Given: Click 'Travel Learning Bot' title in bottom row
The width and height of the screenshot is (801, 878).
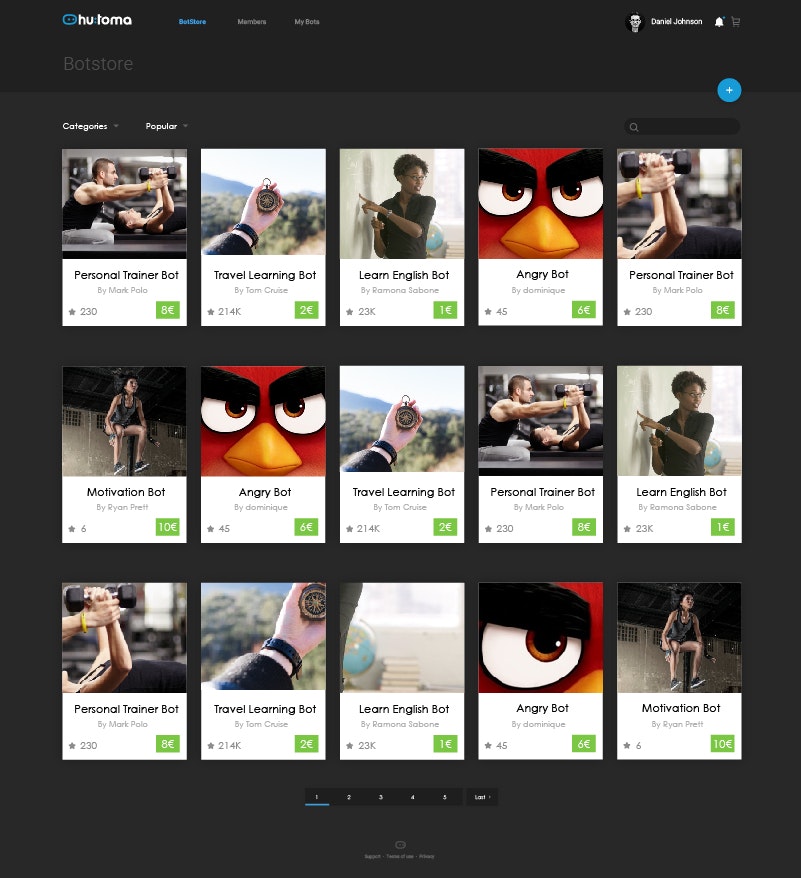Looking at the screenshot, I should 265,709.
